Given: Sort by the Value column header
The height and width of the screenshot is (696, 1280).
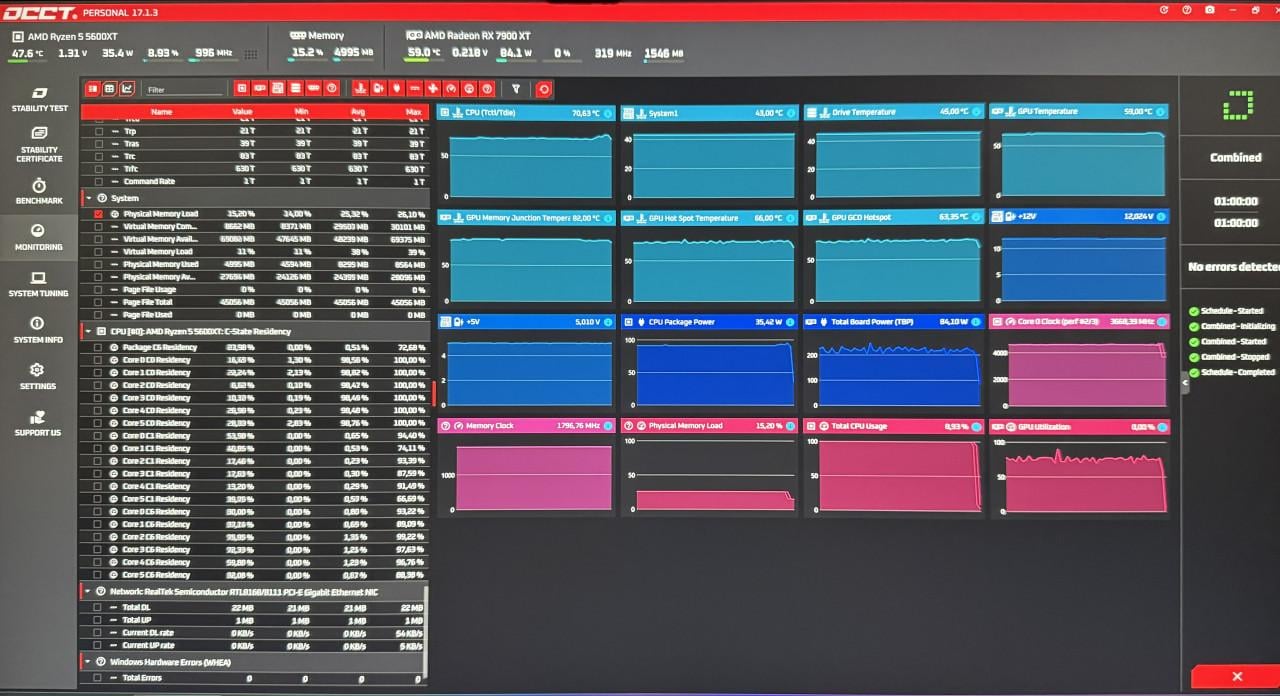Looking at the screenshot, I should 243,112.
